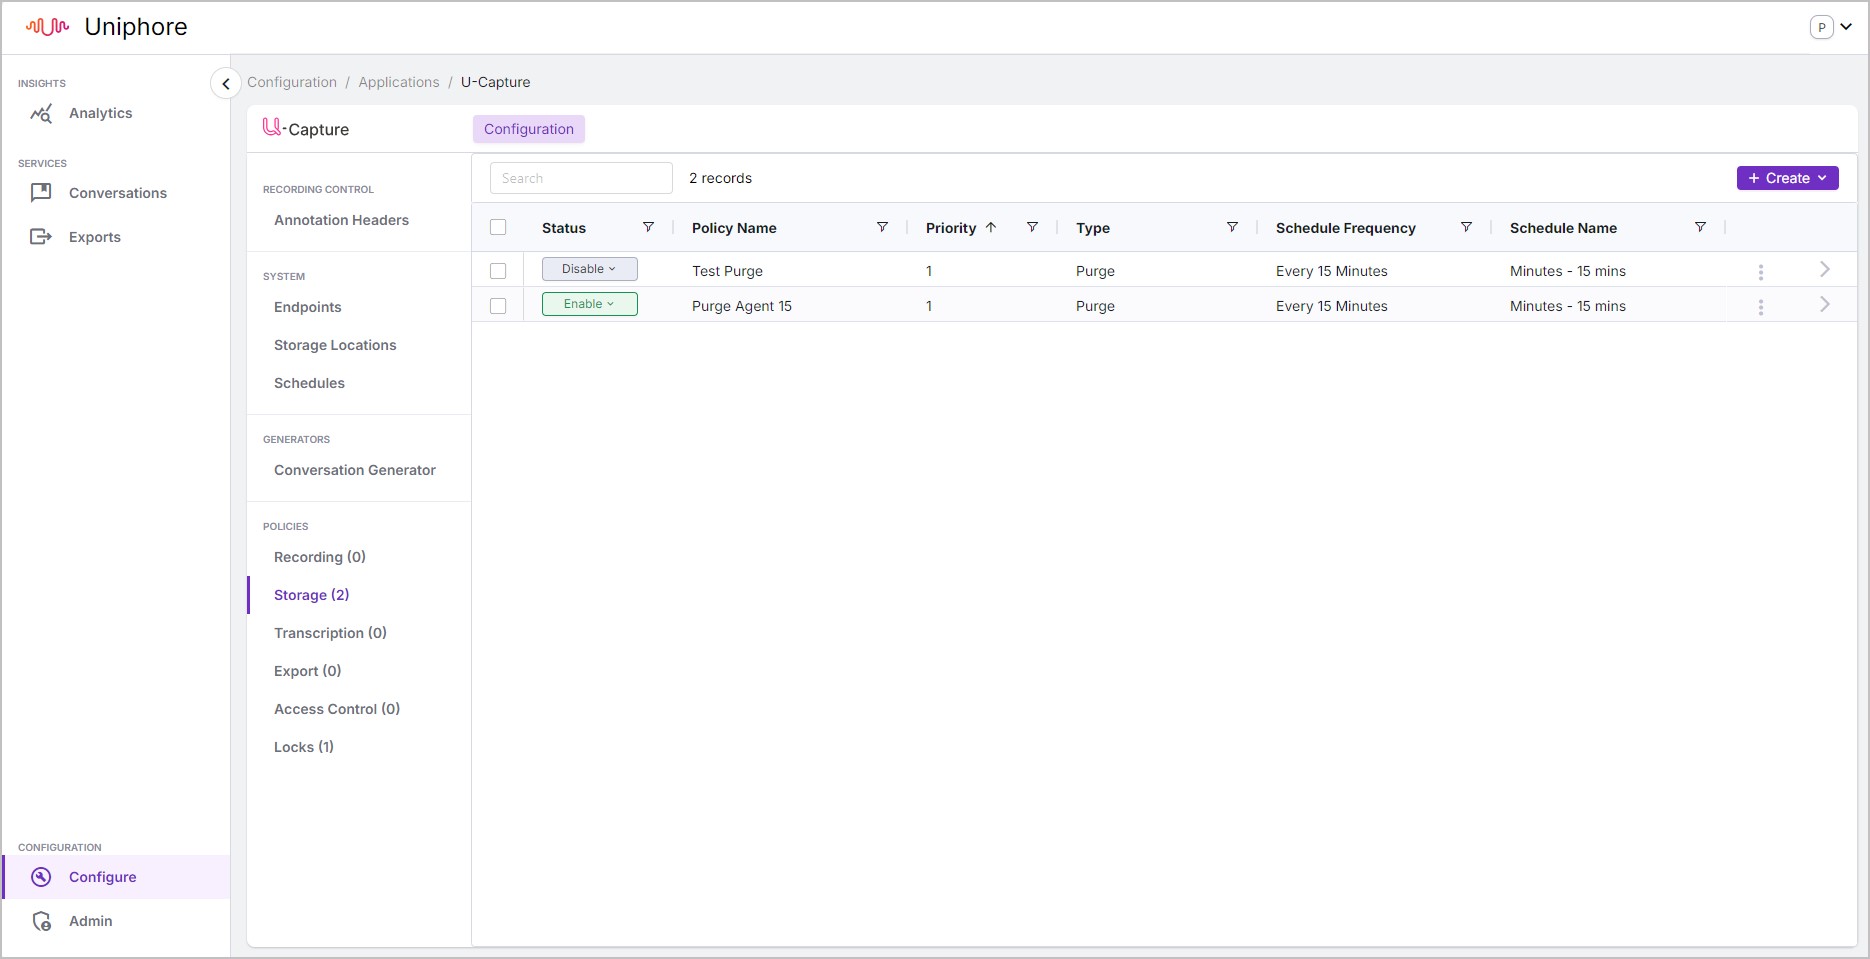Viewport: 1870px width, 959px height.
Task: Open the Enable status dropdown
Action: tap(590, 304)
